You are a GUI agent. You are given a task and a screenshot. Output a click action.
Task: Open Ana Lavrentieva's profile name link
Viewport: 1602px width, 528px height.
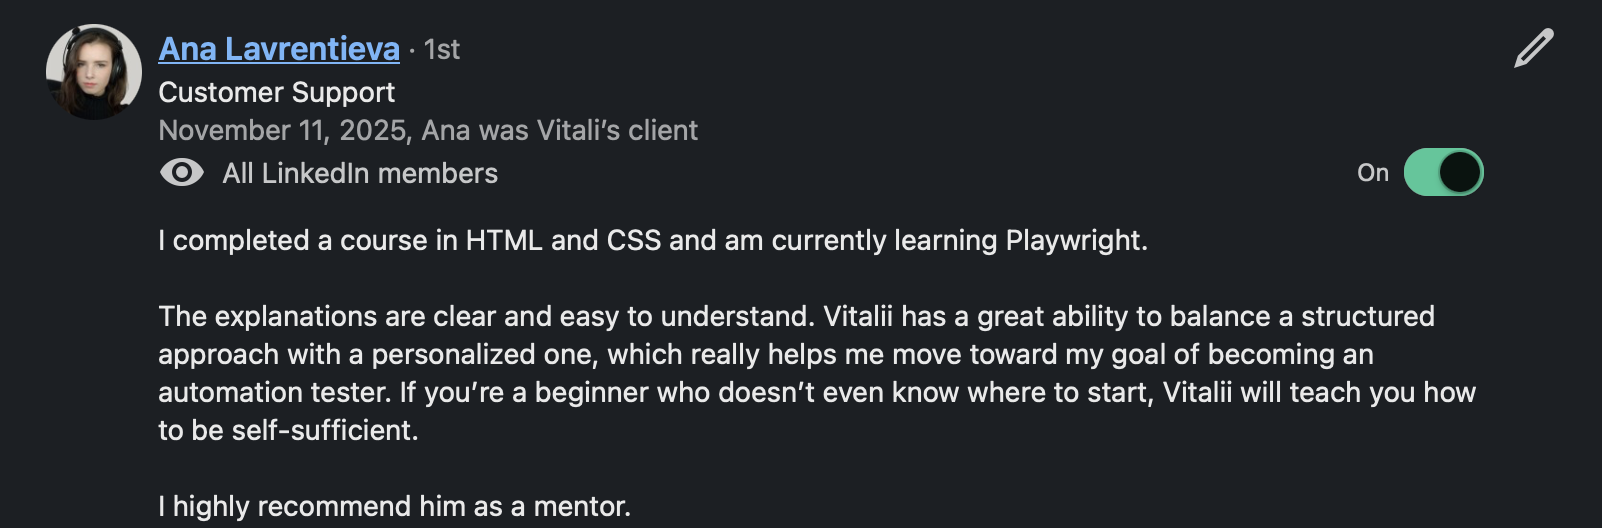279,49
